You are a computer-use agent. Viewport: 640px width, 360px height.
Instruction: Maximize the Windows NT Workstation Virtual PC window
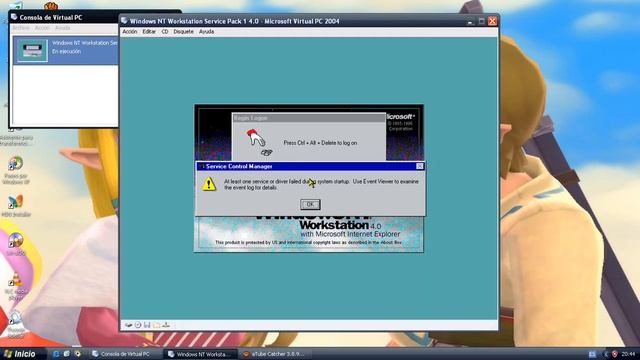[481, 21]
